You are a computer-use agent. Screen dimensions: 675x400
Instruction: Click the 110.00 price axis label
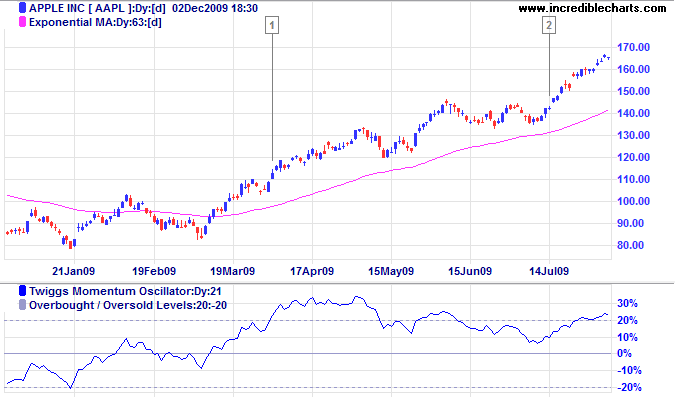(x=633, y=179)
